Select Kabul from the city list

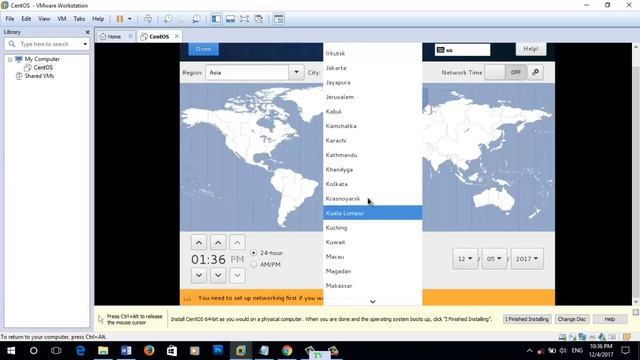click(x=373, y=111)
